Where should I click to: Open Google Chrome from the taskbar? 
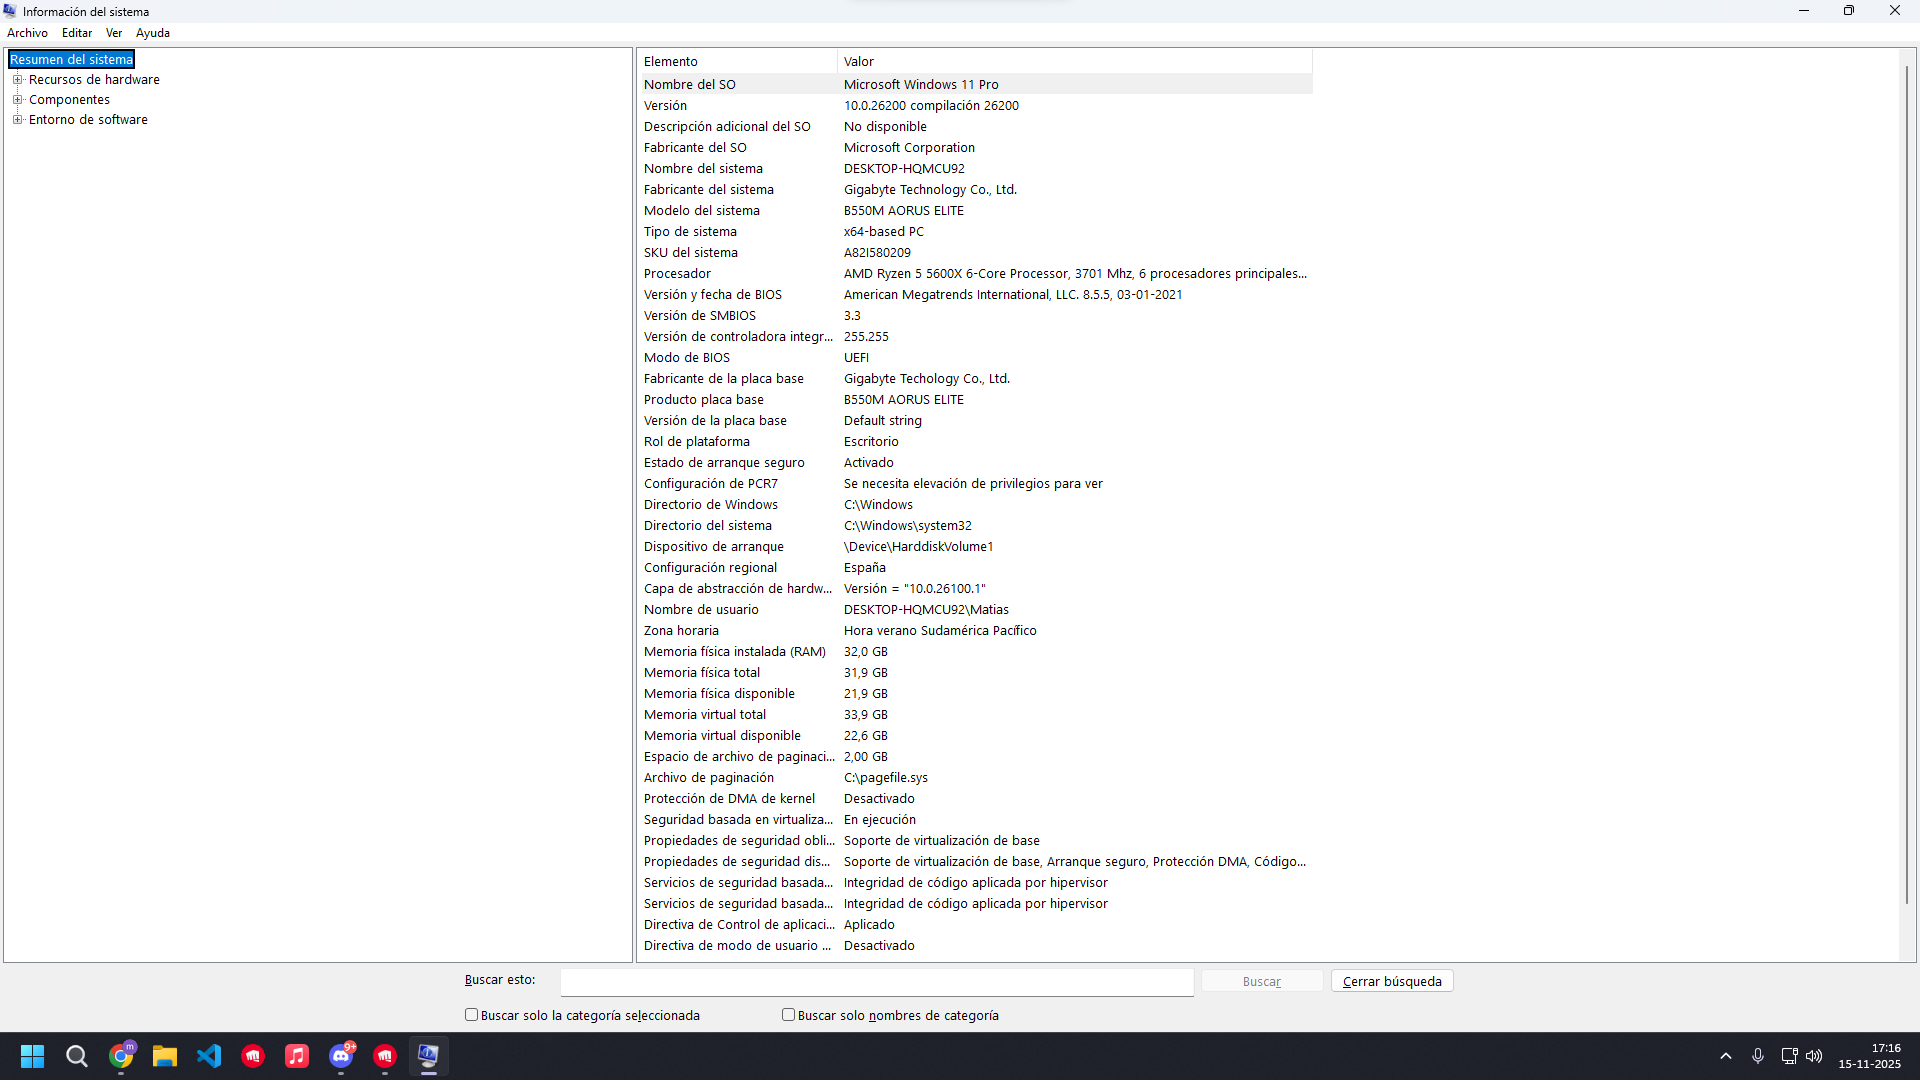(121, 1056)
